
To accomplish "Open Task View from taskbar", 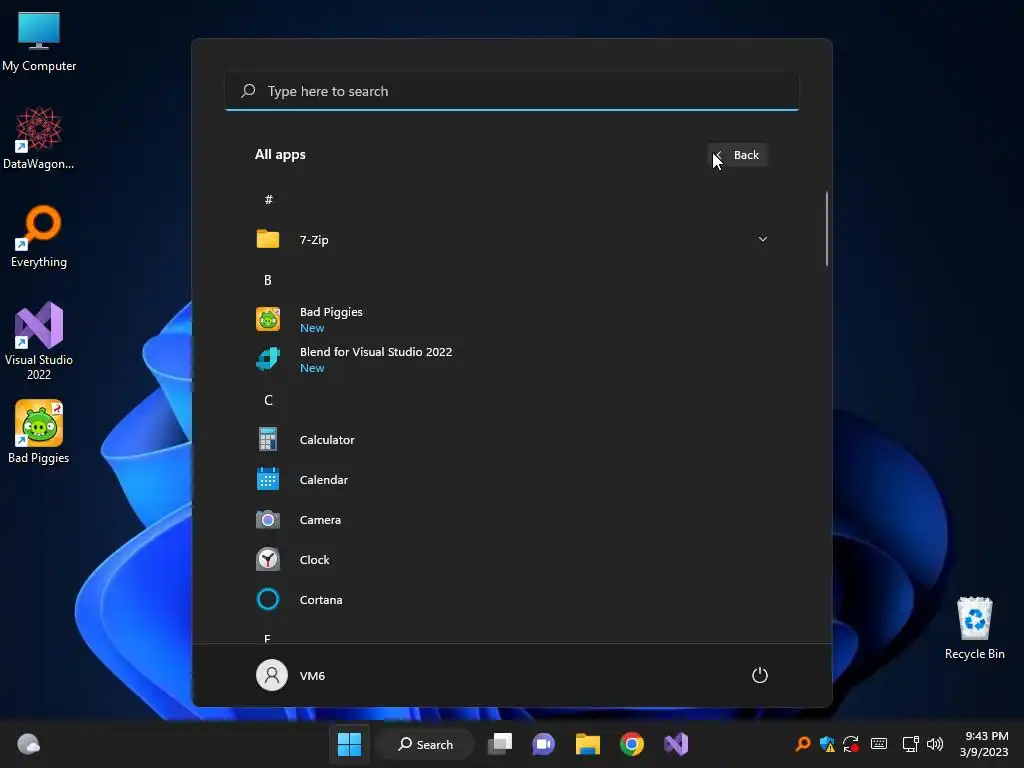I will [500, 744].
